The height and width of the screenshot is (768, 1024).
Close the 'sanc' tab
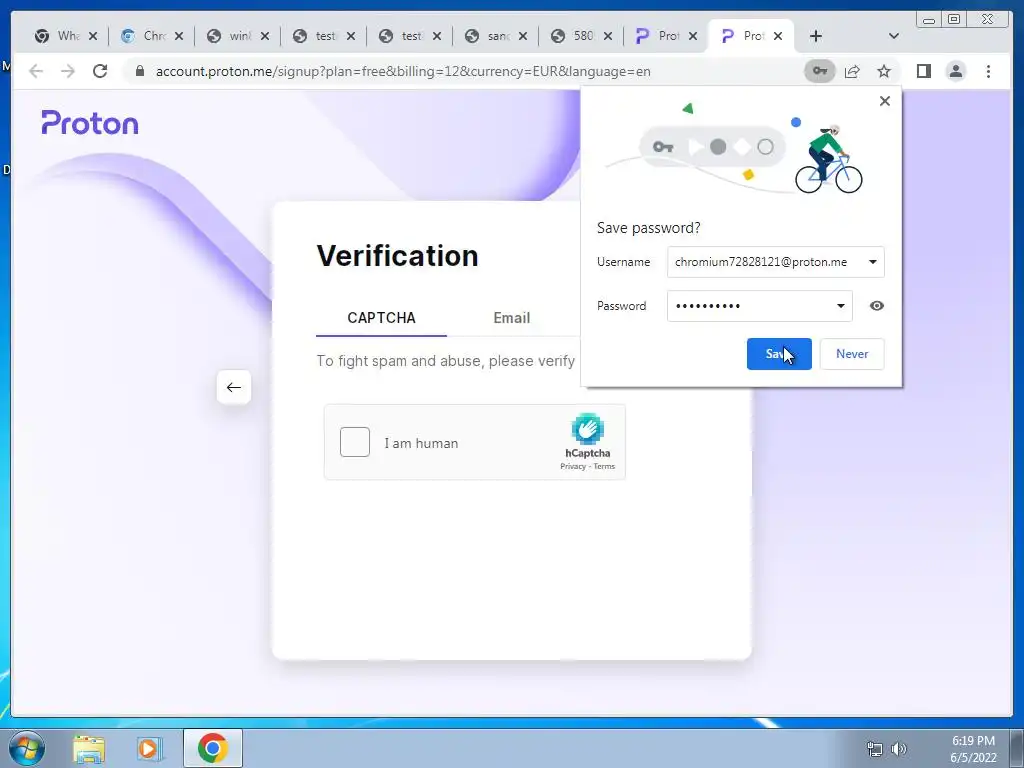(x=523, y=36)
